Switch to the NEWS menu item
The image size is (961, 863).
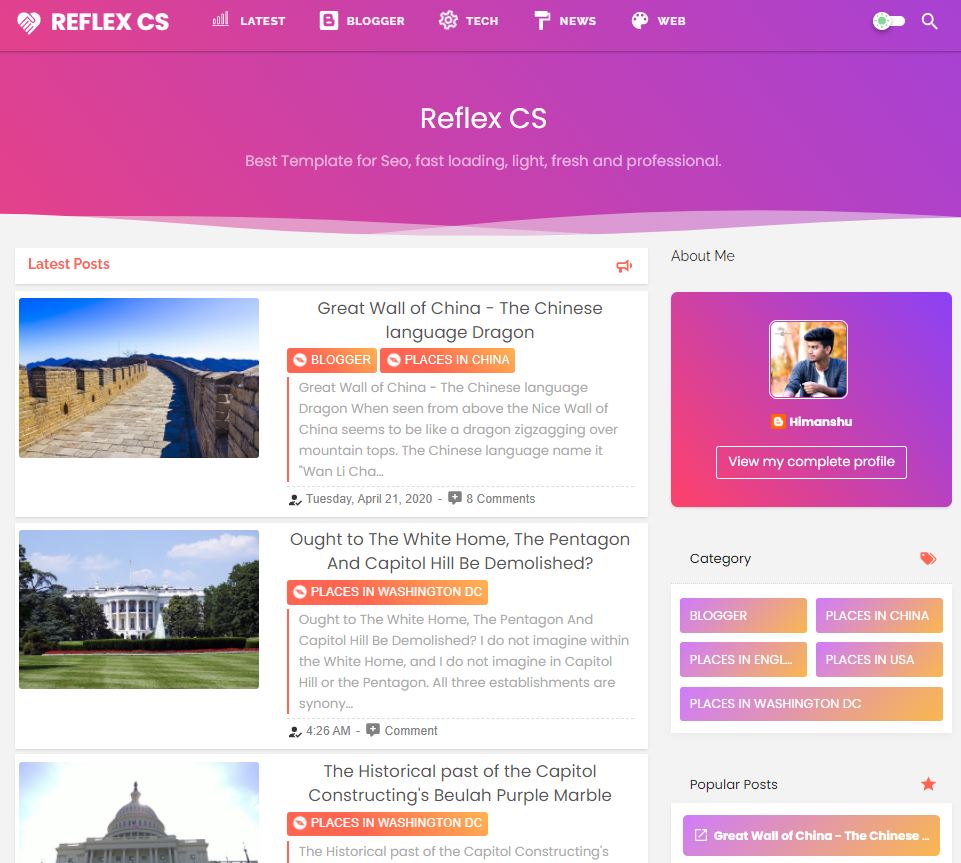coord(564,20)
